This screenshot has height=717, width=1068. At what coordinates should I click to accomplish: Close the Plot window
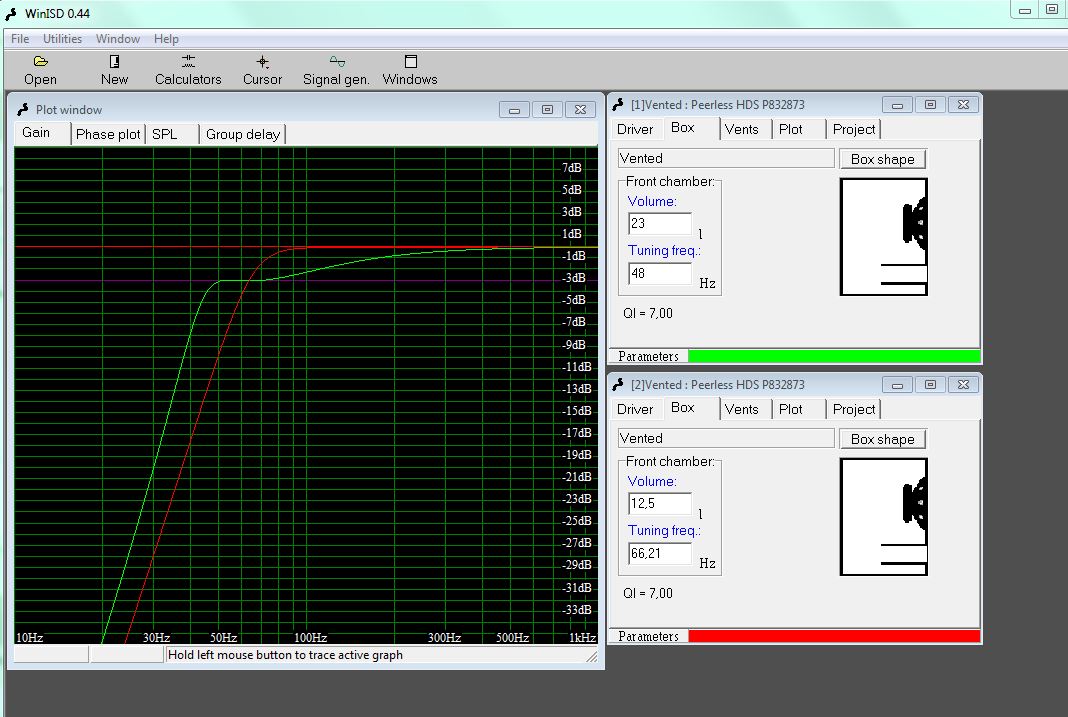point(580,110)
